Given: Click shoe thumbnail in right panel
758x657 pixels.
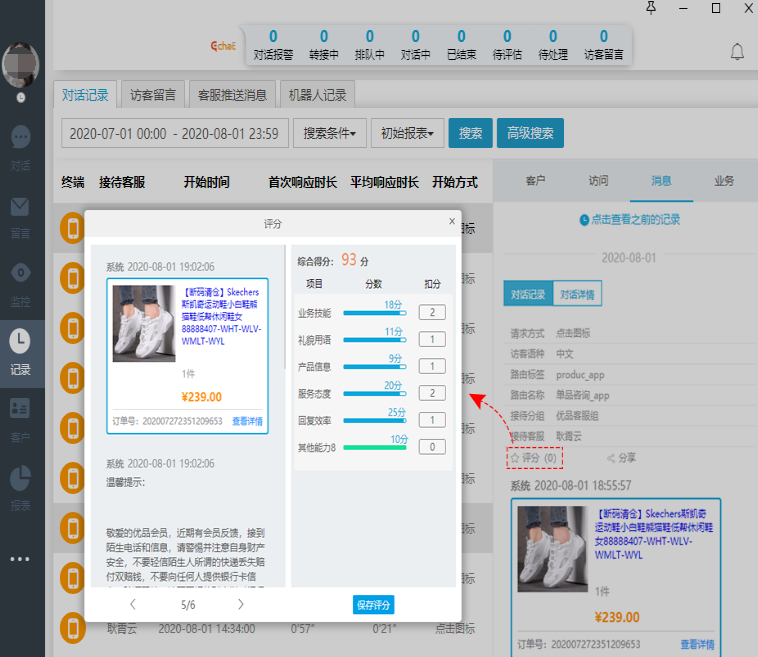Looking at the screenshot, I should [553, 549].
